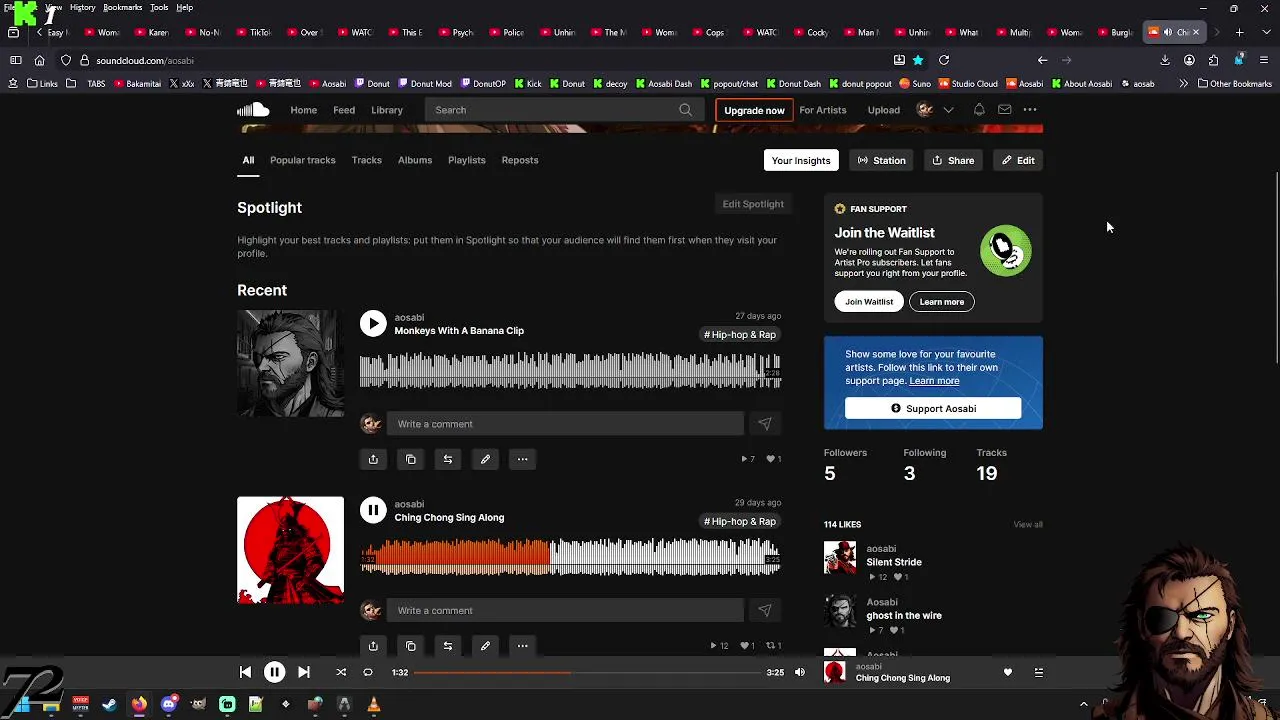Show more bookmarks via overflow chevron

click(1183, 84)
